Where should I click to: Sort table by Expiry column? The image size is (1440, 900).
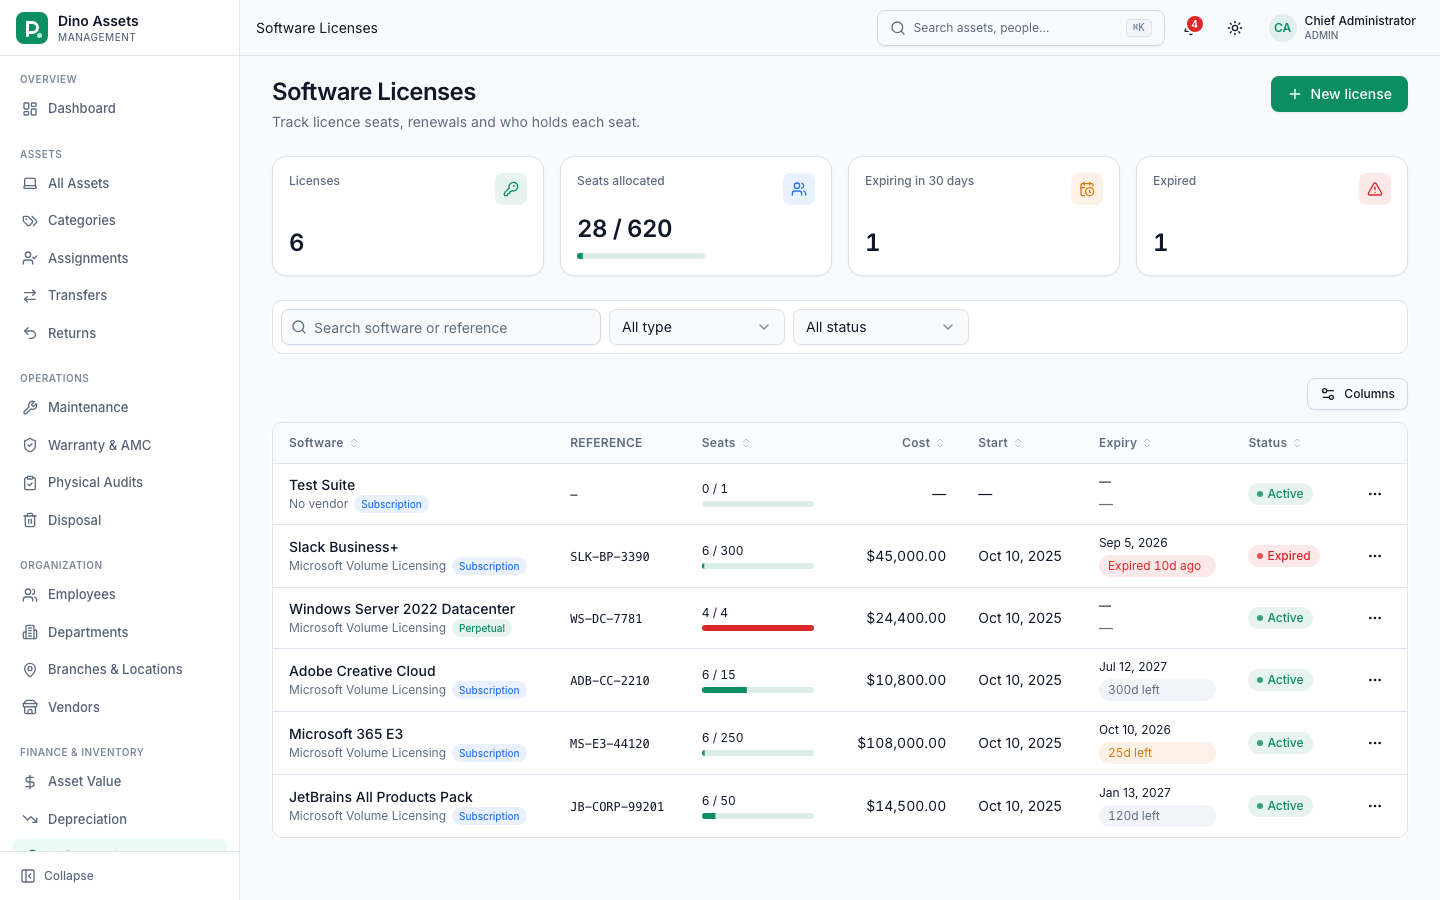point(1125,443)
